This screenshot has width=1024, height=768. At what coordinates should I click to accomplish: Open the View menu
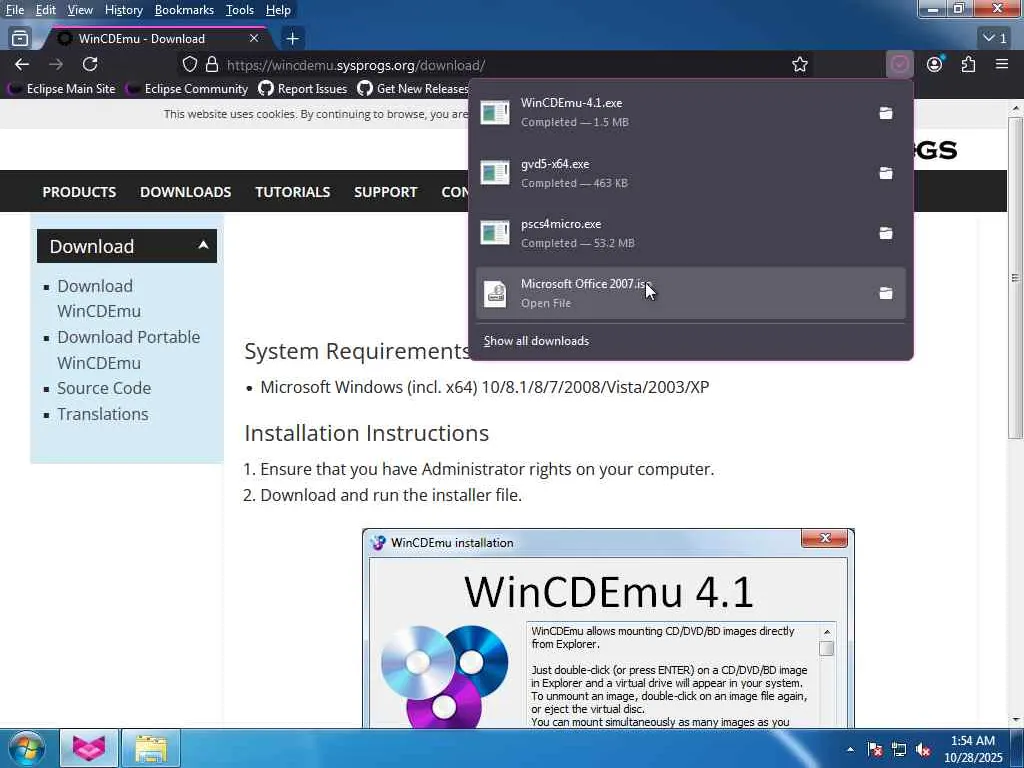pyautogui.click(x=80, y=10)
